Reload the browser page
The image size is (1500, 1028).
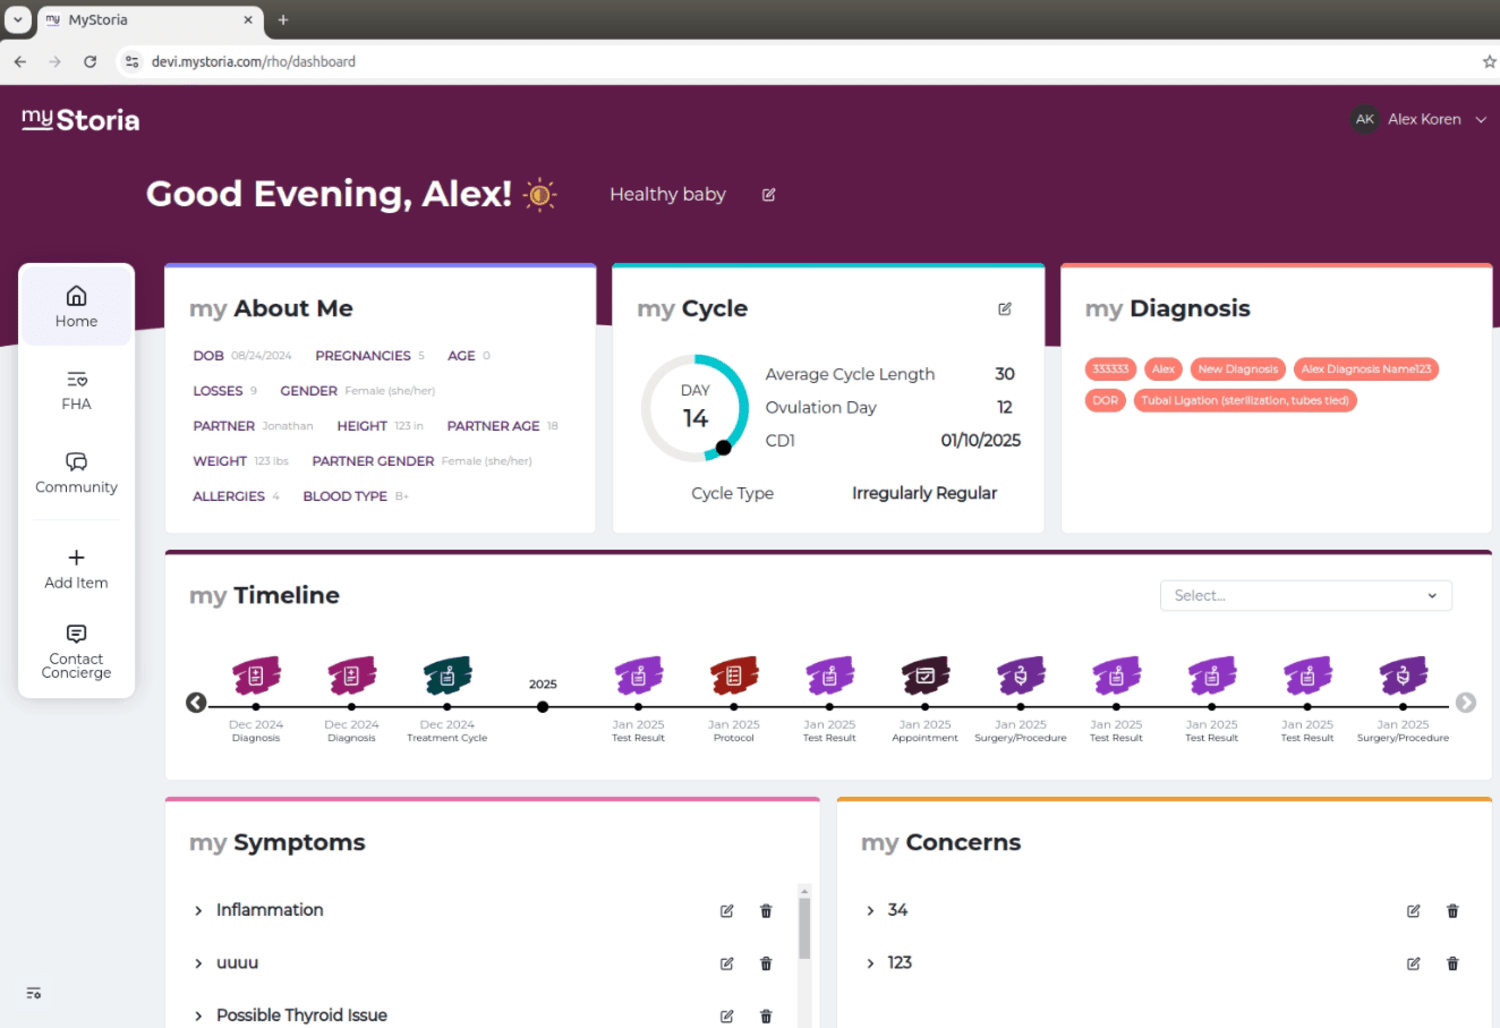[x=90, y=62]
